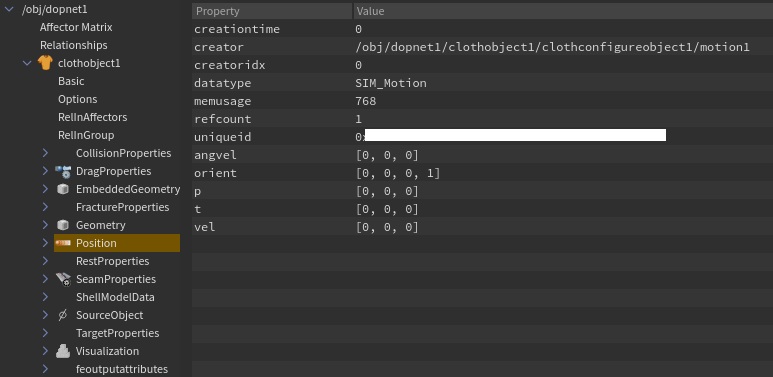Expand the Position entry arrow
This screenshot has height=377, width=773.
pos(45,243)
